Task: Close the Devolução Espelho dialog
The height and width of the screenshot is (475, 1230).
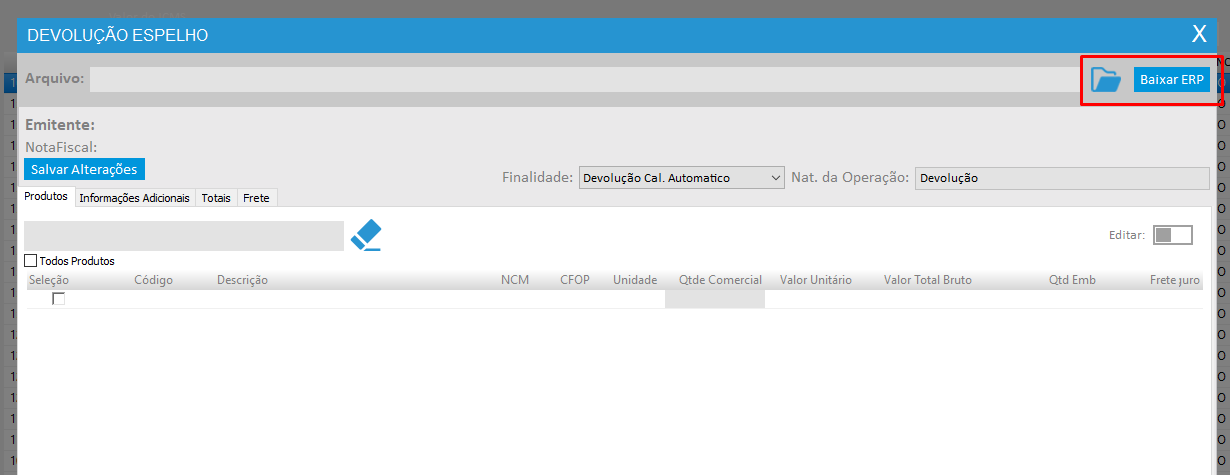Action: pos(1199,34)
